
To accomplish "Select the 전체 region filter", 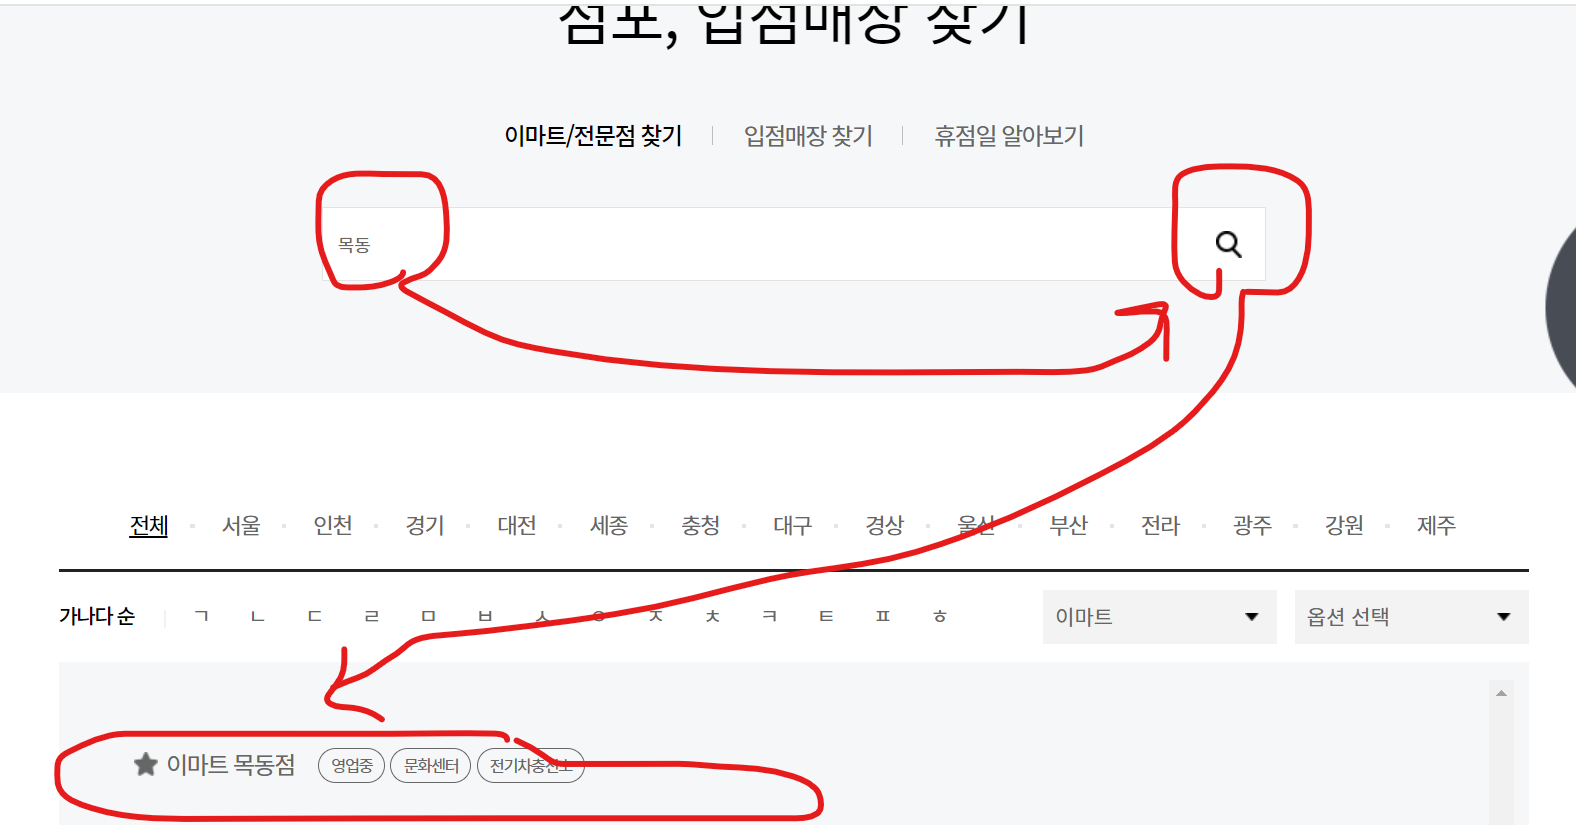I will pos(149,525).
